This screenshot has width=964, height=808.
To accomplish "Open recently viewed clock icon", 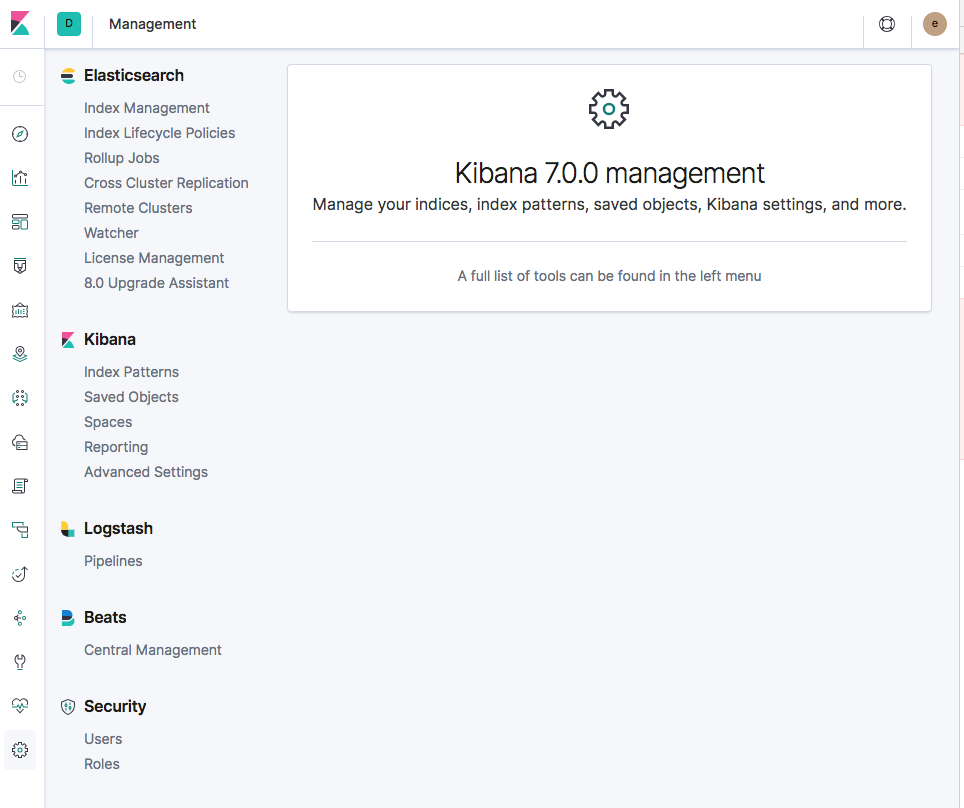I will tap(20, 76).
